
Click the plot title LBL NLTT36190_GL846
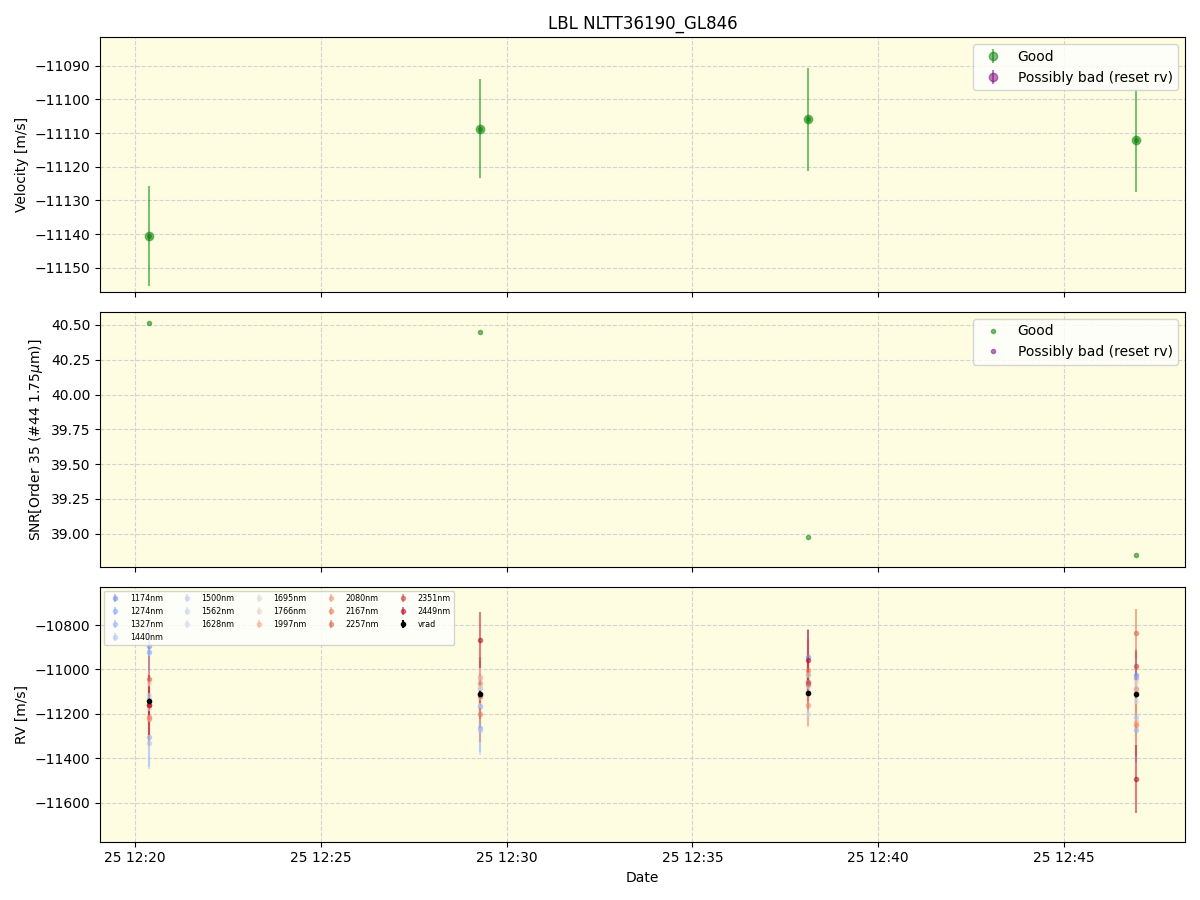click(642, 23)
